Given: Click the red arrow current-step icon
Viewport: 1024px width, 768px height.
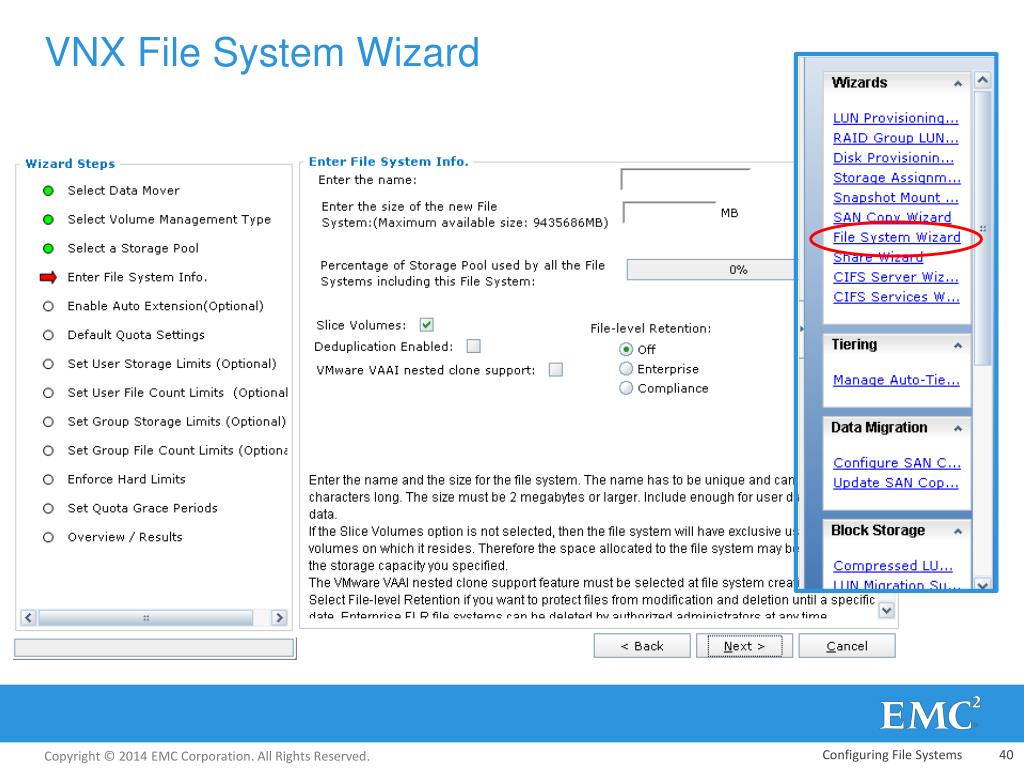Looking at the screenshot, I should click(x=48, y=278).
